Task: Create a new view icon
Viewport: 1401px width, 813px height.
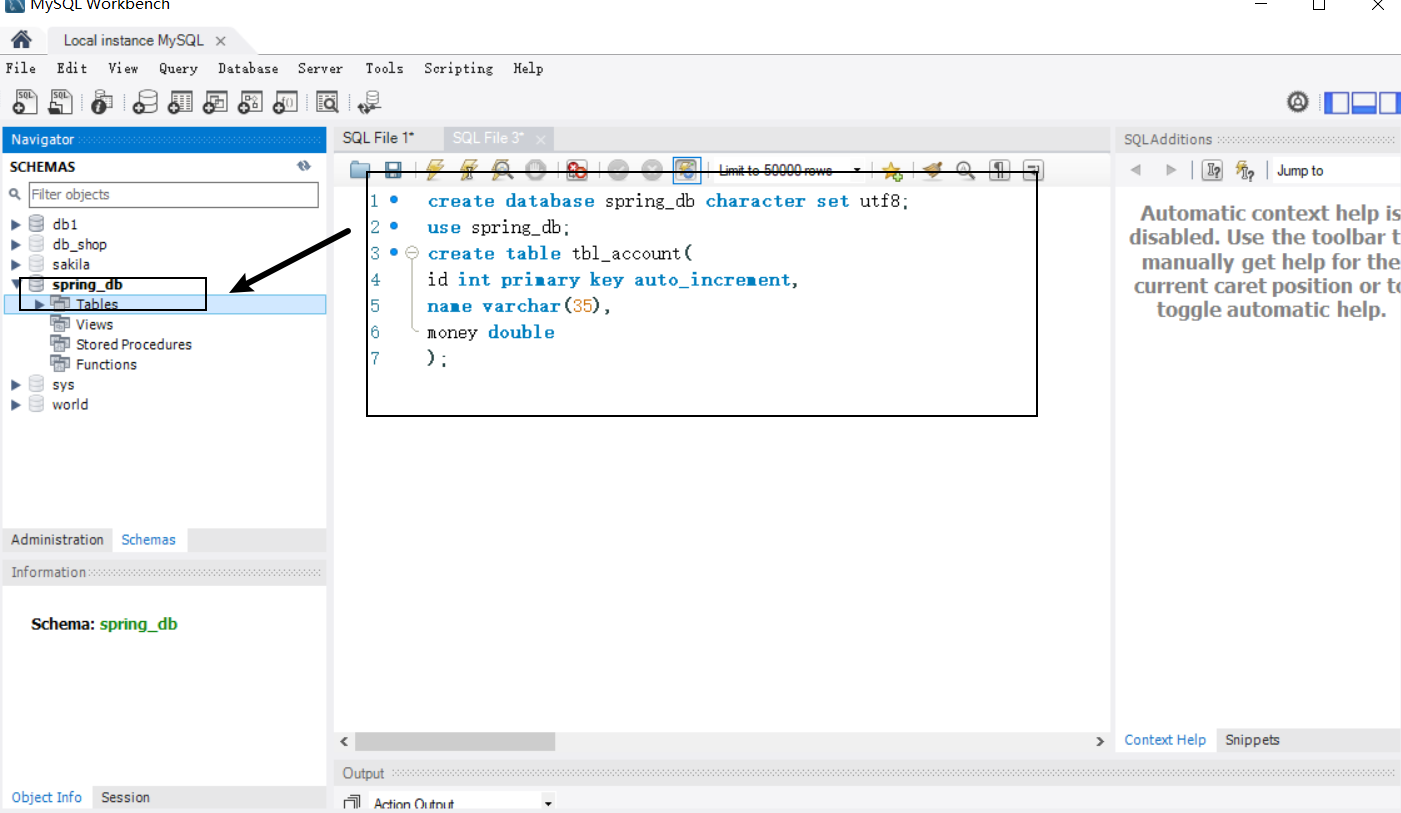Action: pos(215,101)
